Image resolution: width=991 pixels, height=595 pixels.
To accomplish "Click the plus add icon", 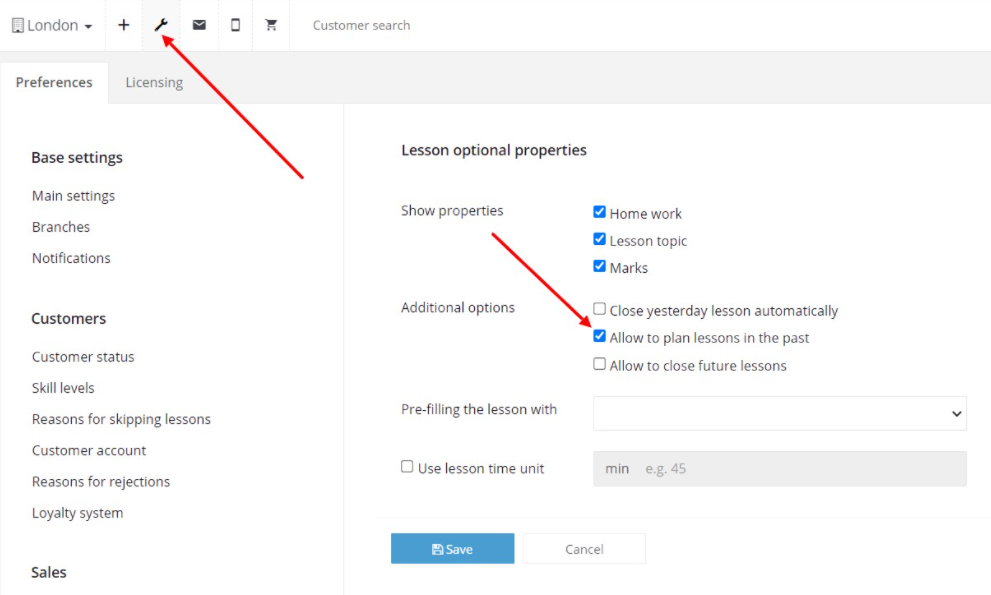I will click(124, 25).
